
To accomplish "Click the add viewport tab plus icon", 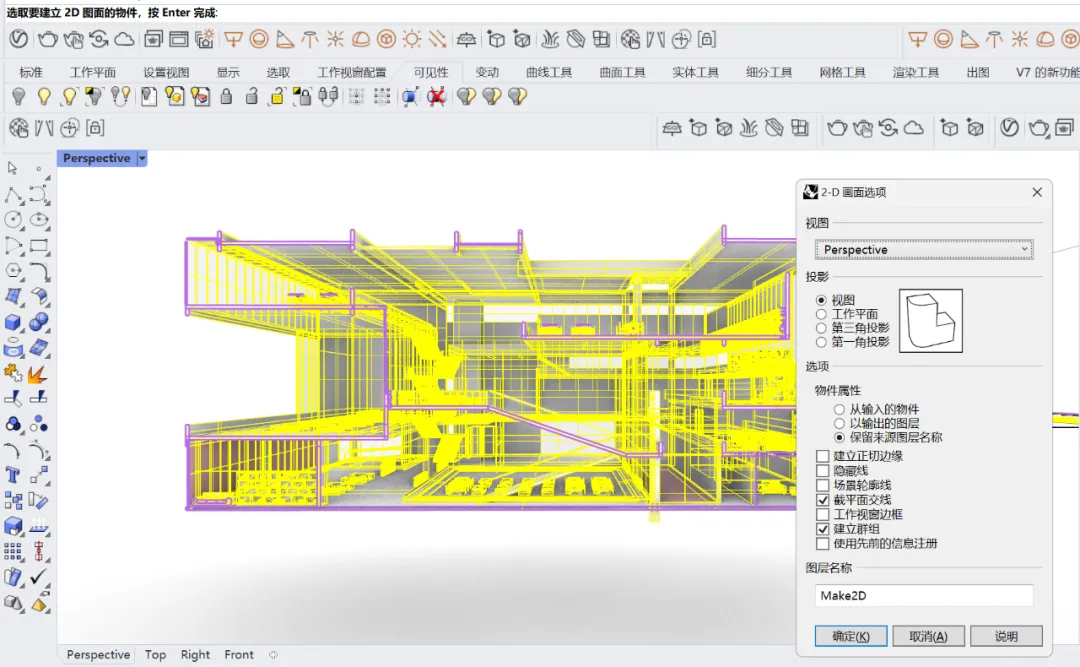I will tap(273, 655).
